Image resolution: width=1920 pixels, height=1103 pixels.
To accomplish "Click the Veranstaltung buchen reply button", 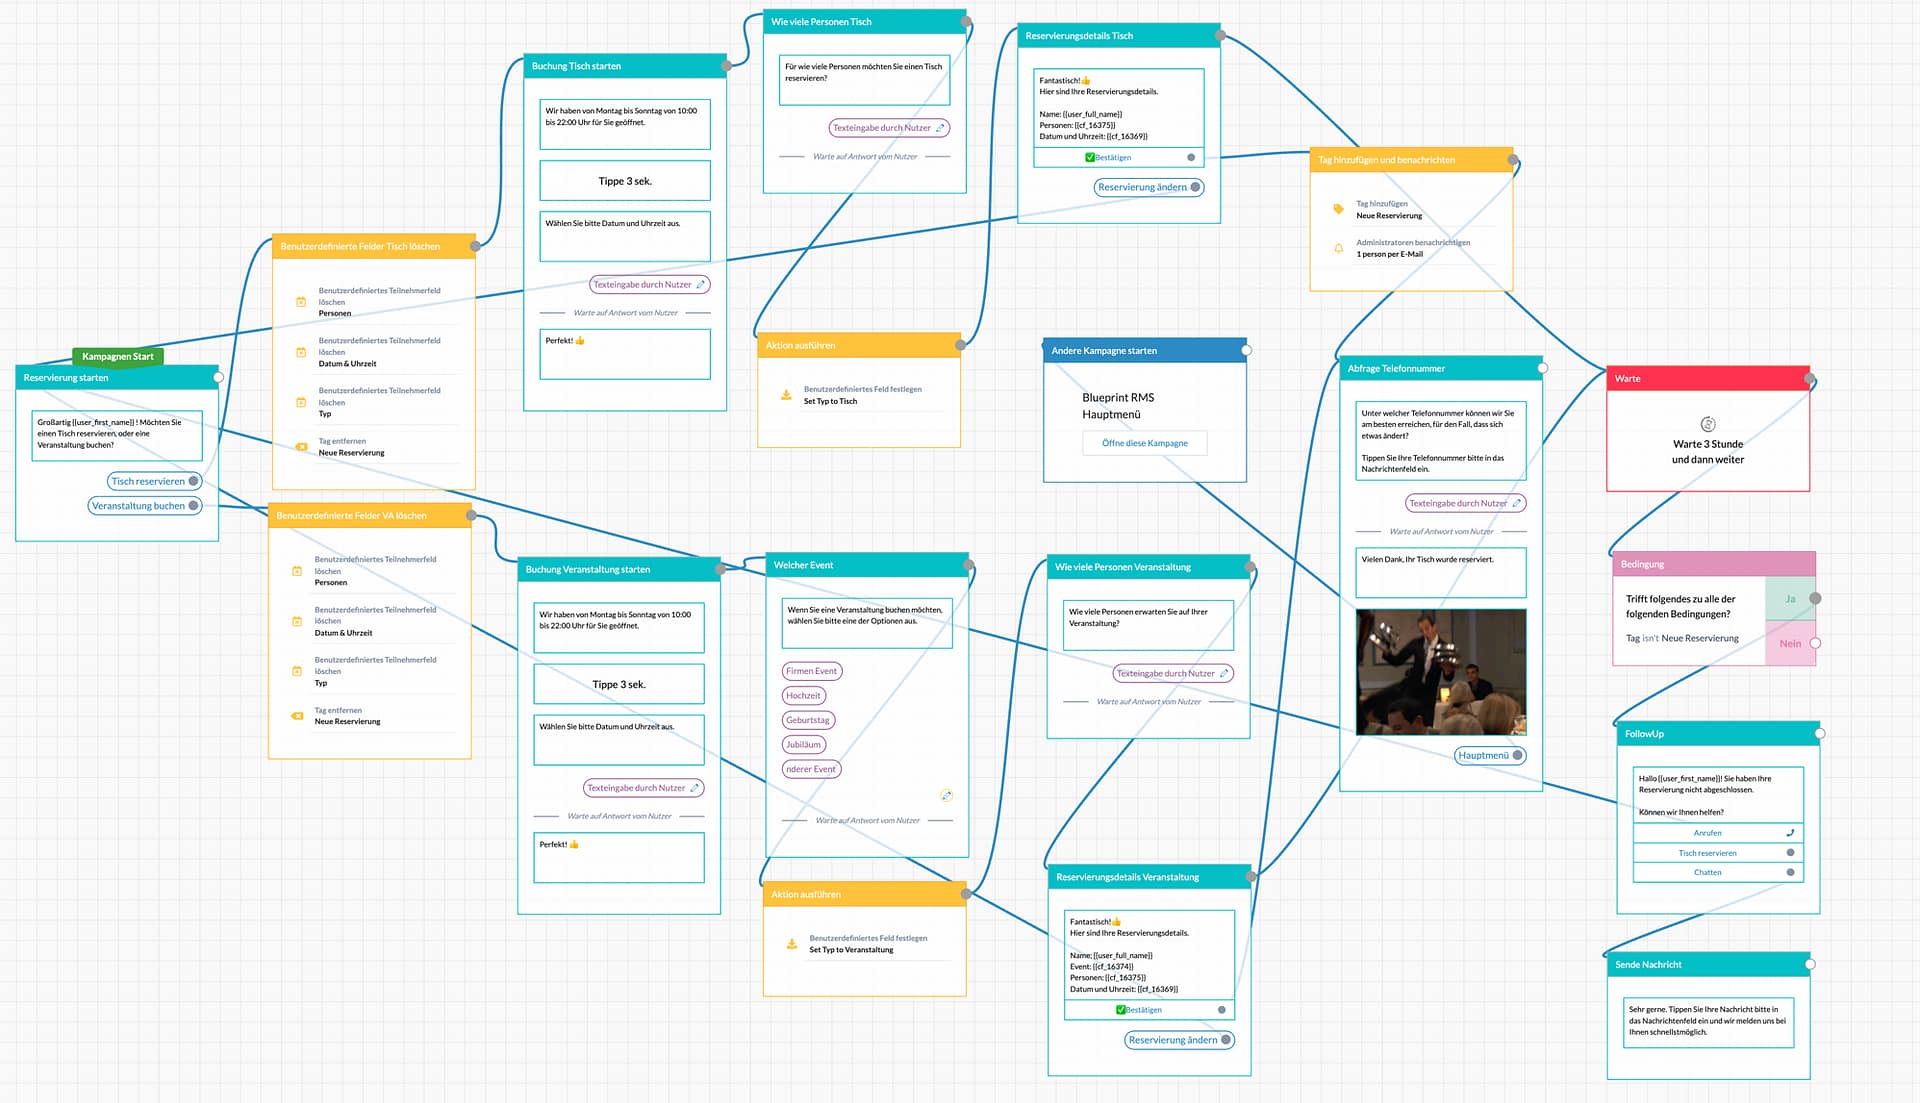I will (x=138, y=506).
